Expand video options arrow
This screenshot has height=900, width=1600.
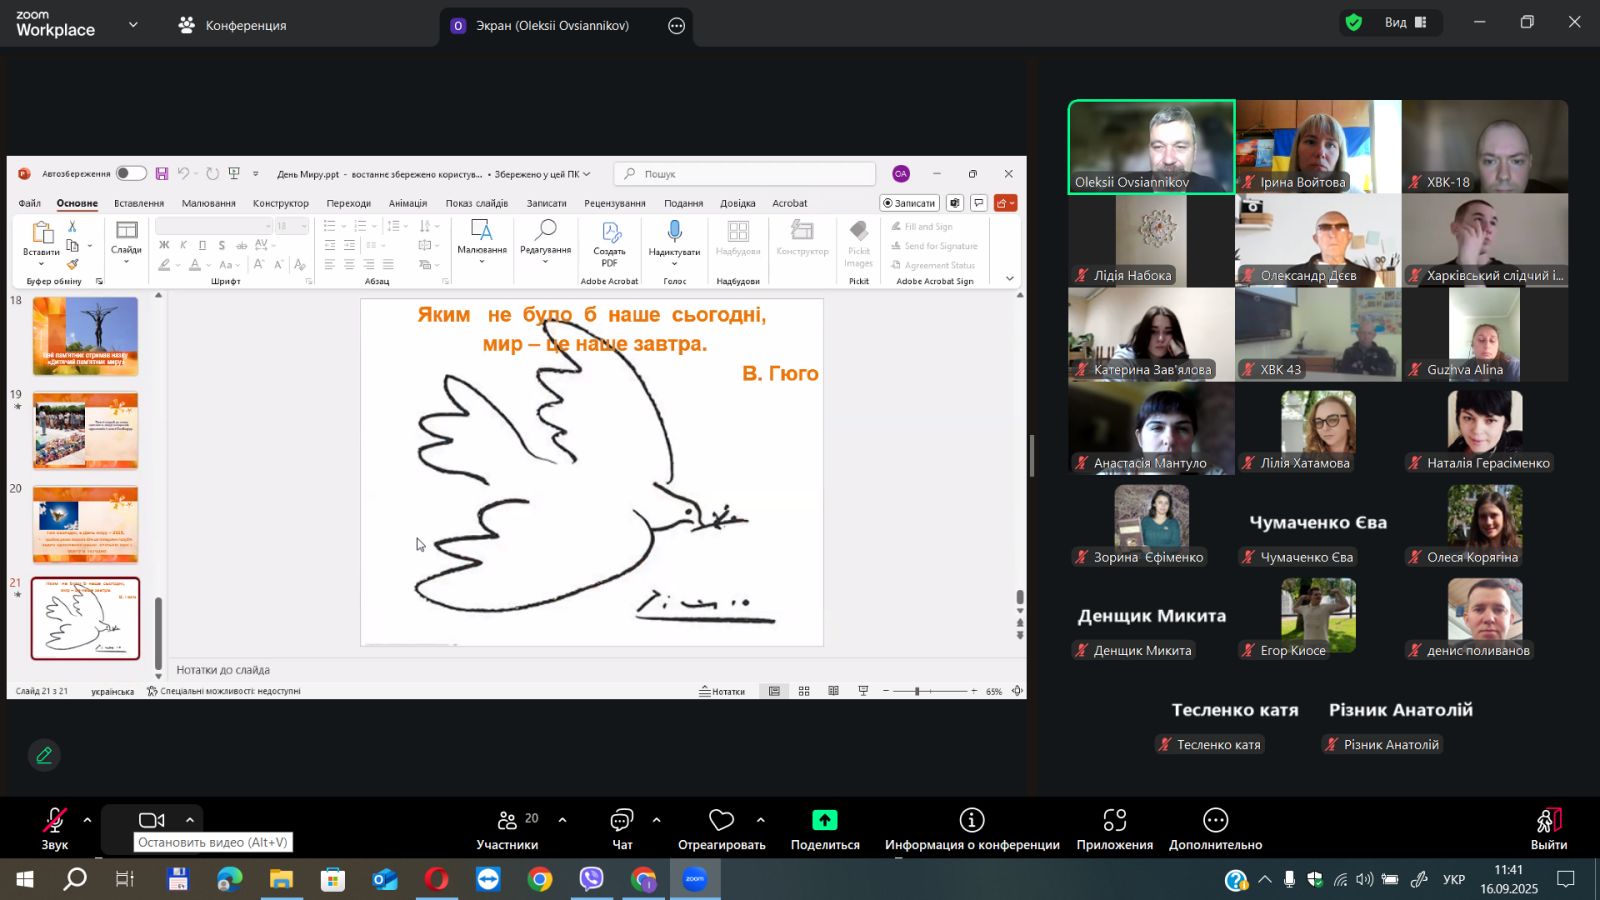click(x=189, y=820)
